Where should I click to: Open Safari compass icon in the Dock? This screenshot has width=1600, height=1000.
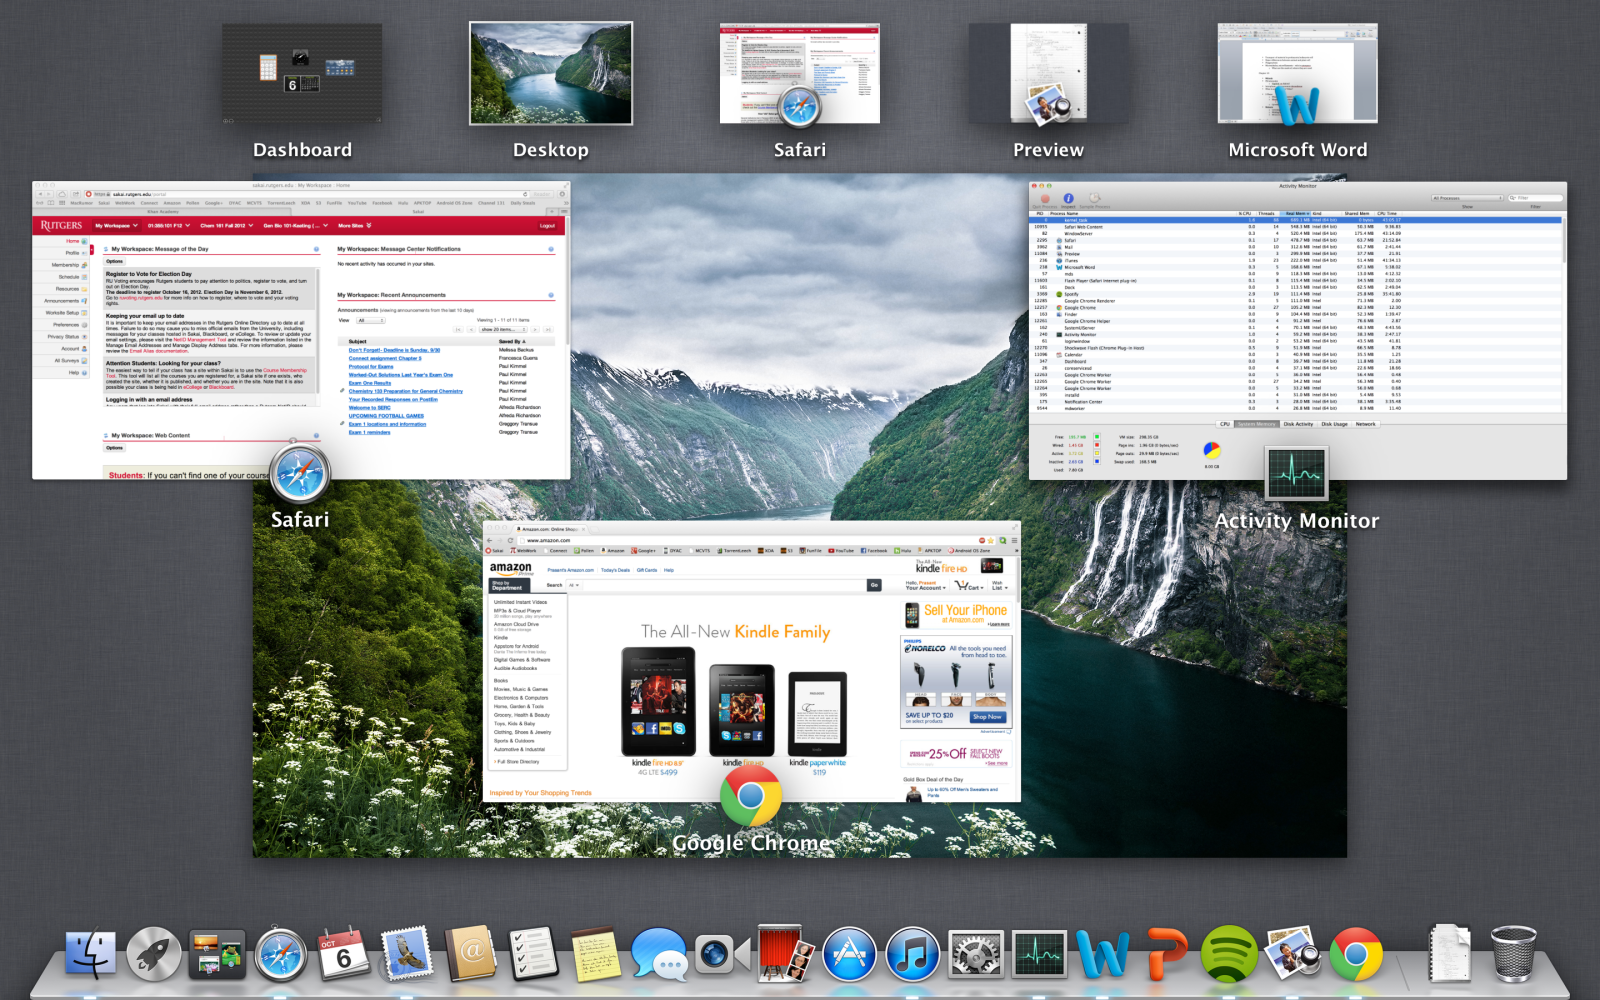281,954
